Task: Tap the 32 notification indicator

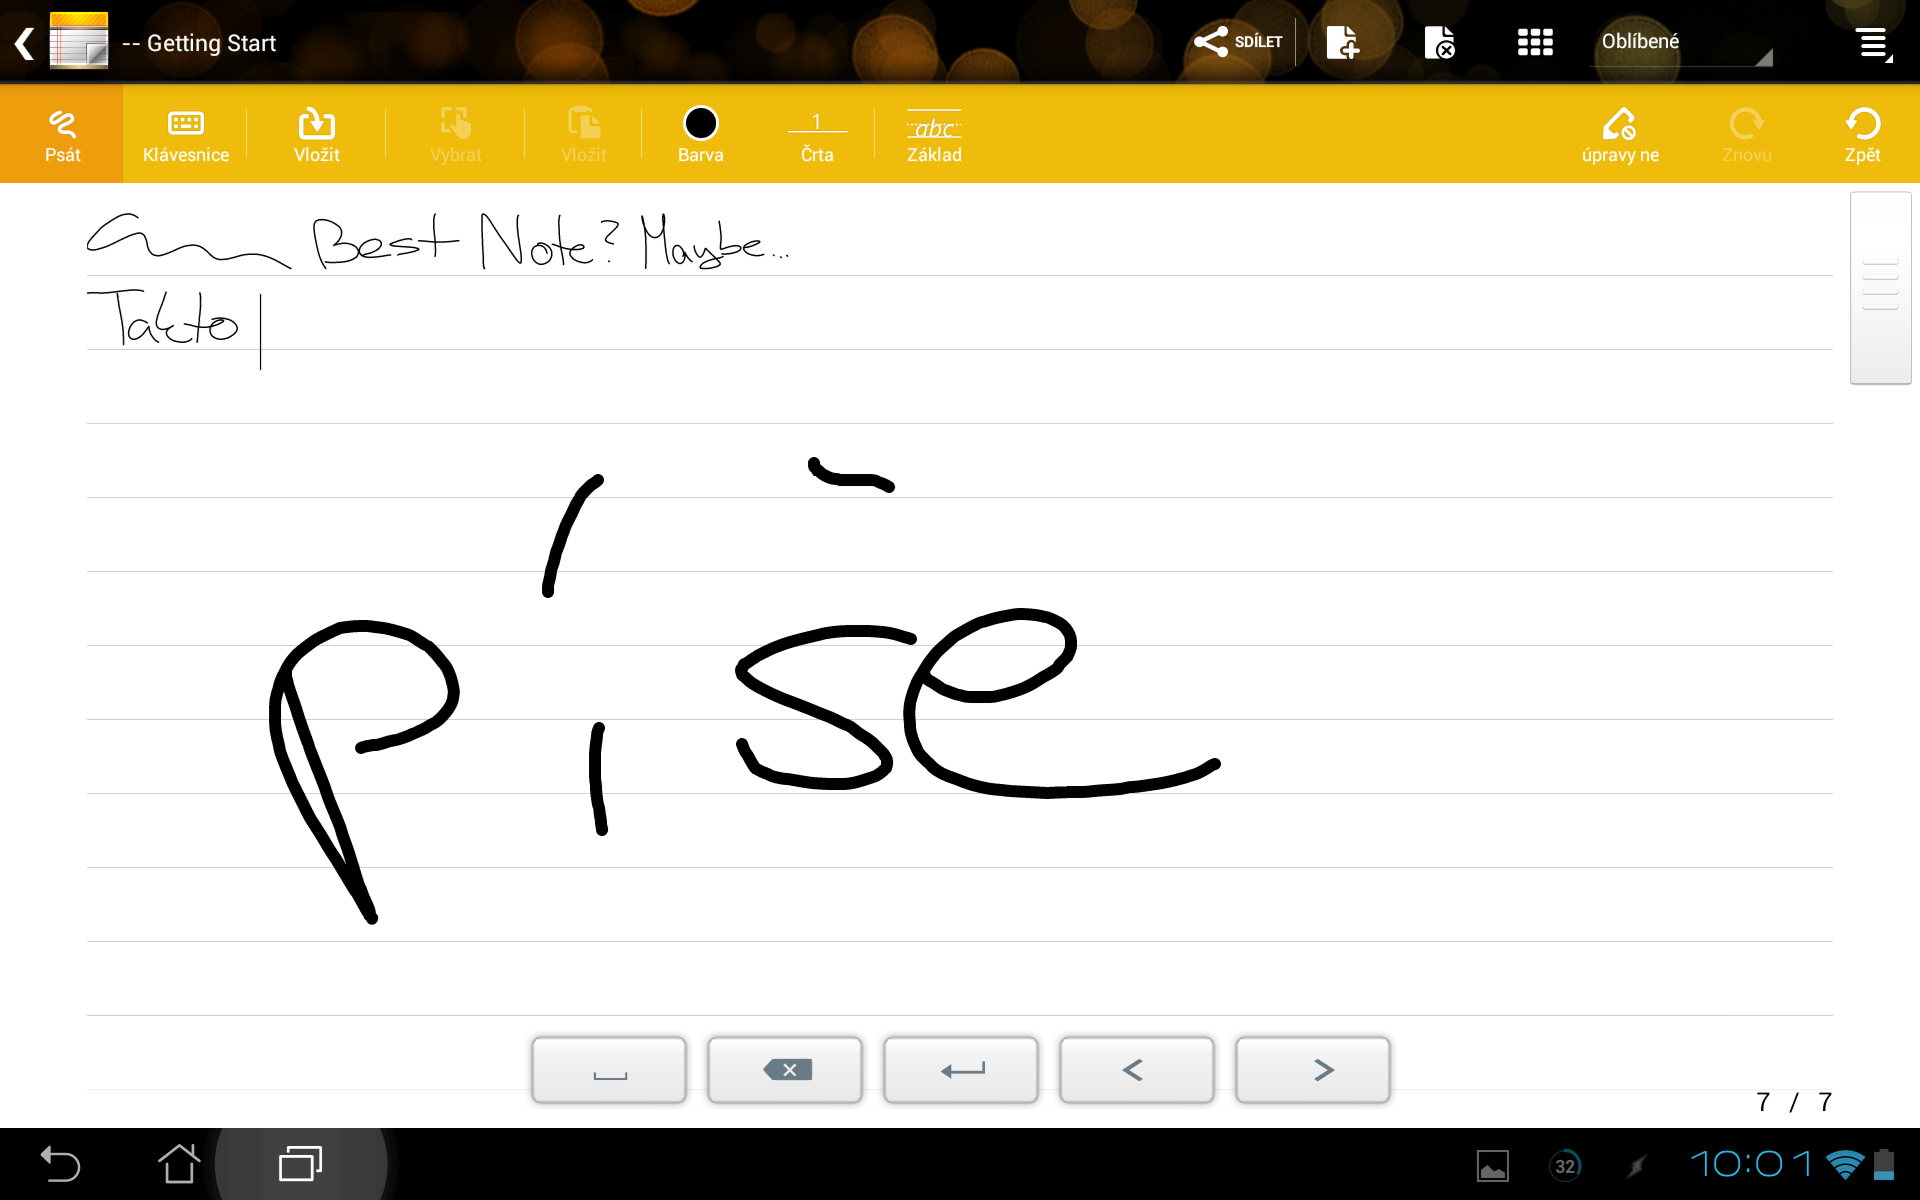Action: point(1565,1166)
